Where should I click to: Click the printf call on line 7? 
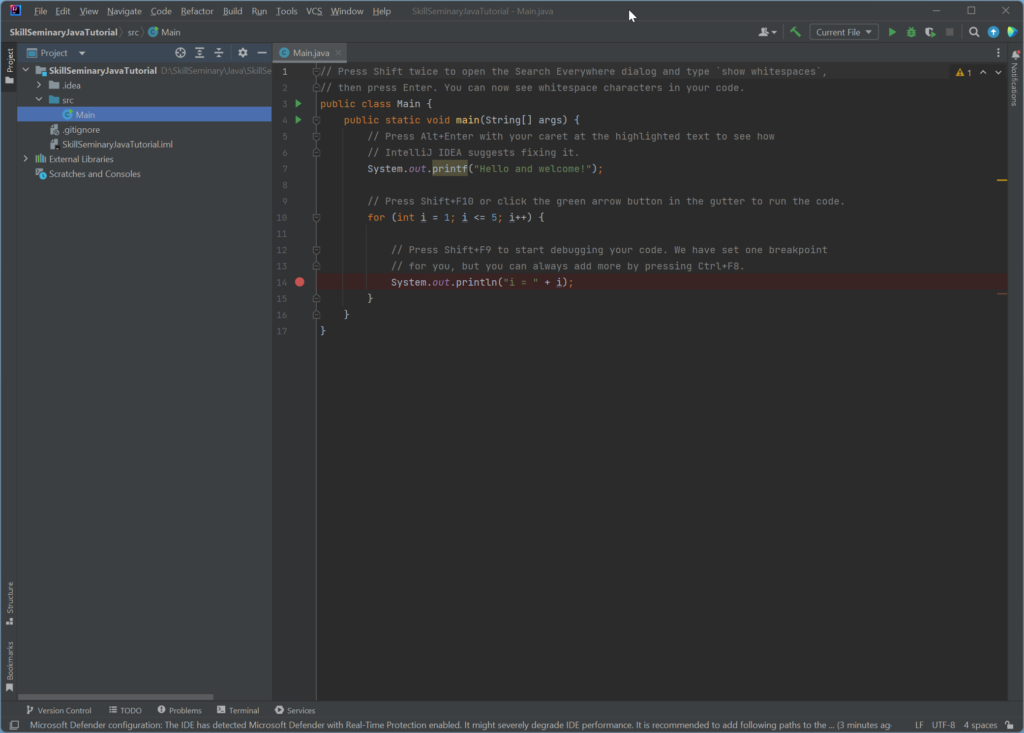[450, 169]
